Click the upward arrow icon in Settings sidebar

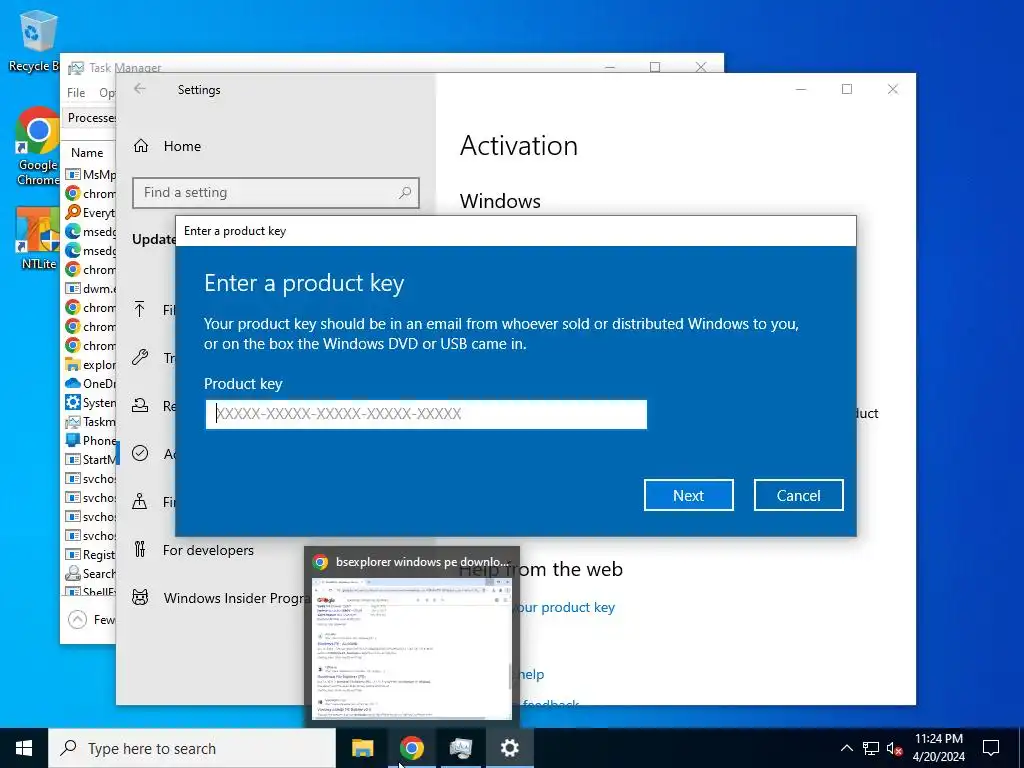(x=140, y=309)
